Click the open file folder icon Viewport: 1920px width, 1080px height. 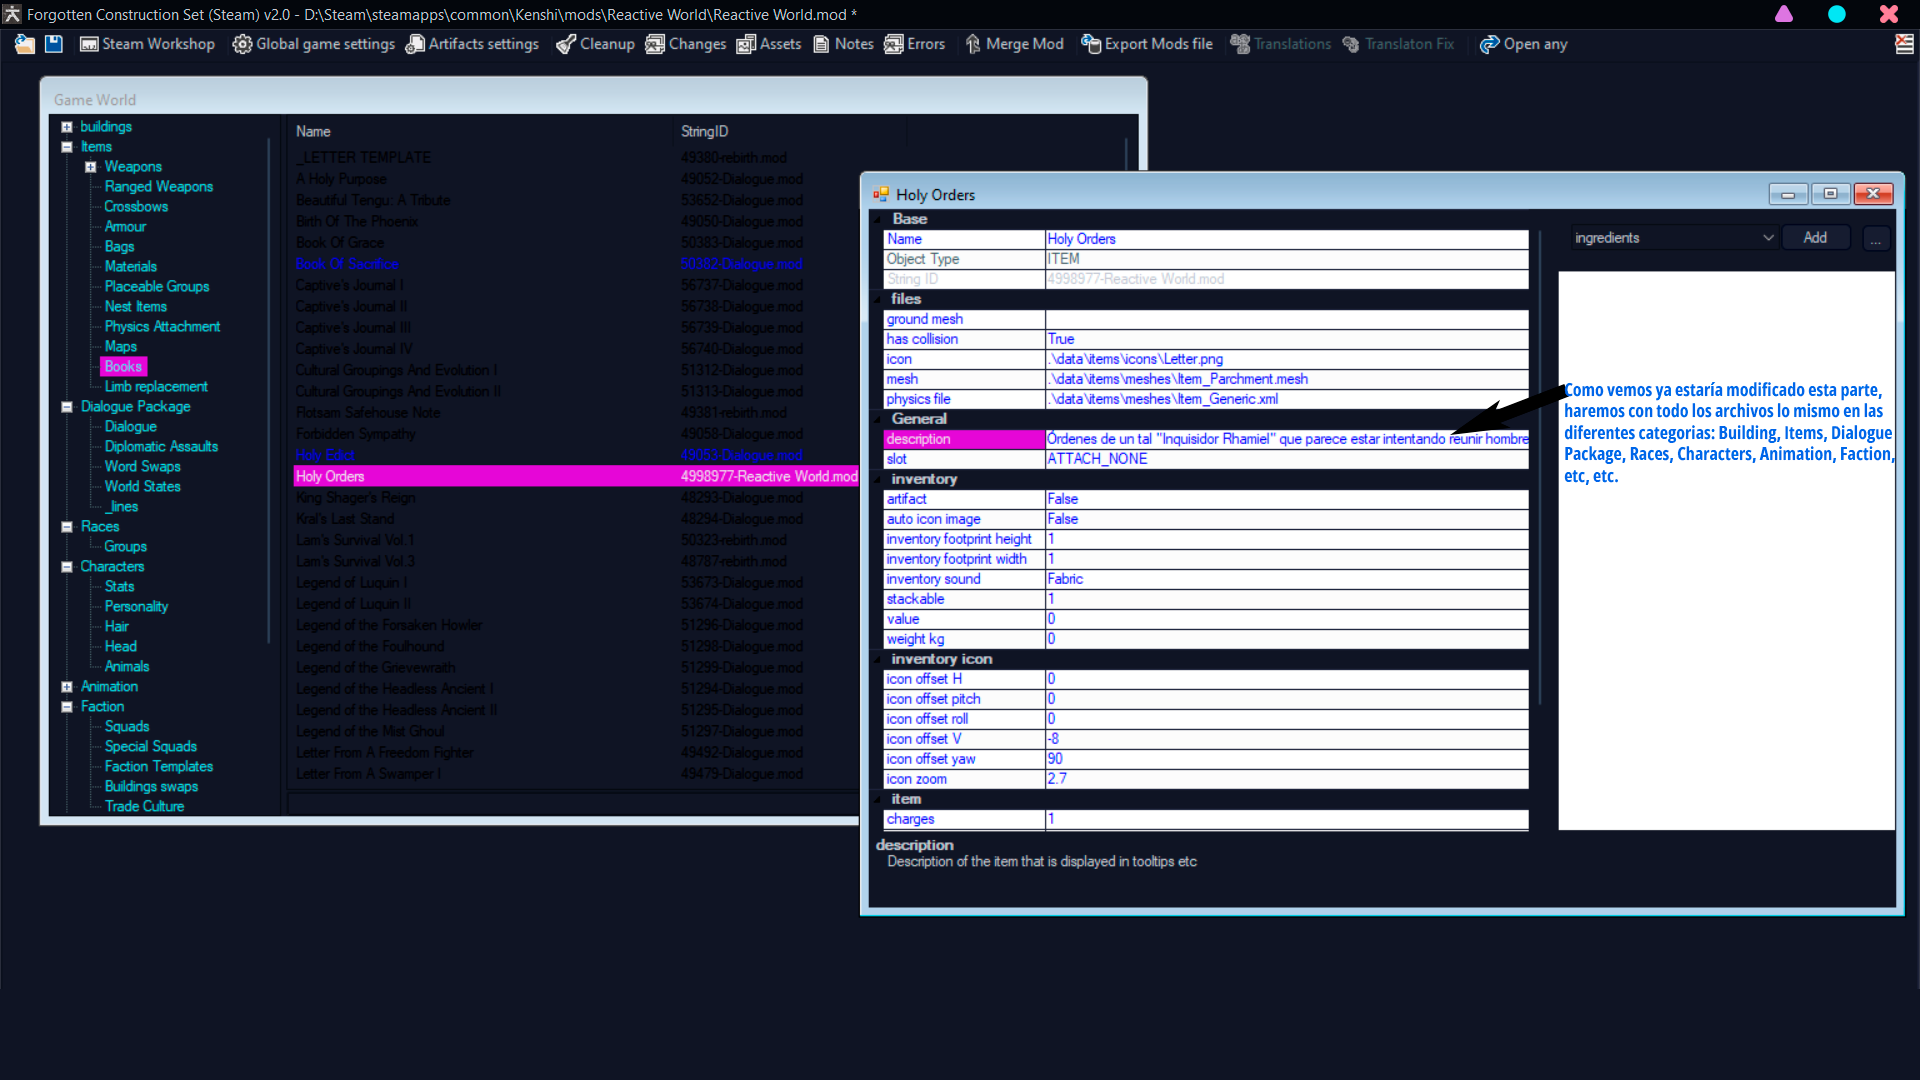25,44
